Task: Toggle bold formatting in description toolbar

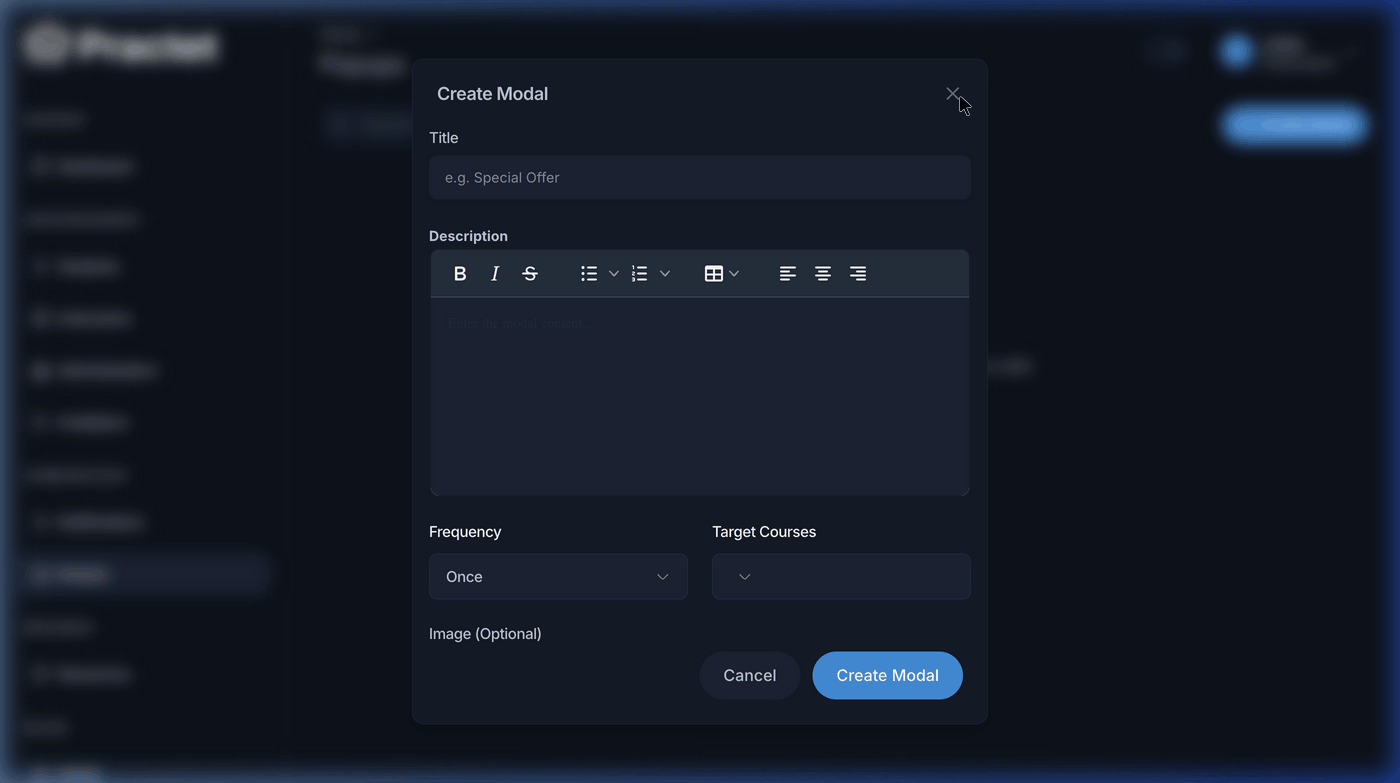Action: 460,273
